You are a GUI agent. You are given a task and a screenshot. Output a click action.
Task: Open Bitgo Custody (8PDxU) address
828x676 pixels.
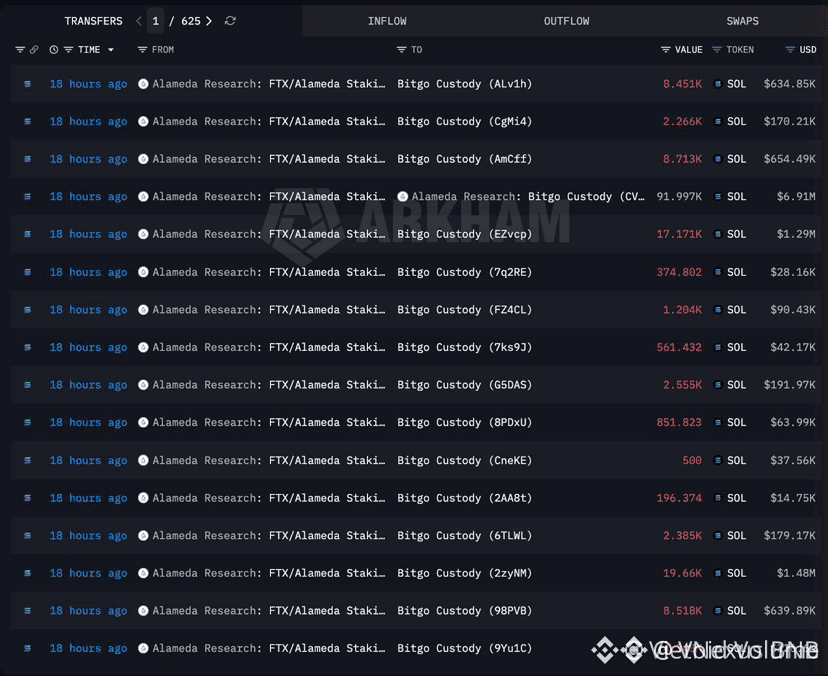tap(465, 422)
